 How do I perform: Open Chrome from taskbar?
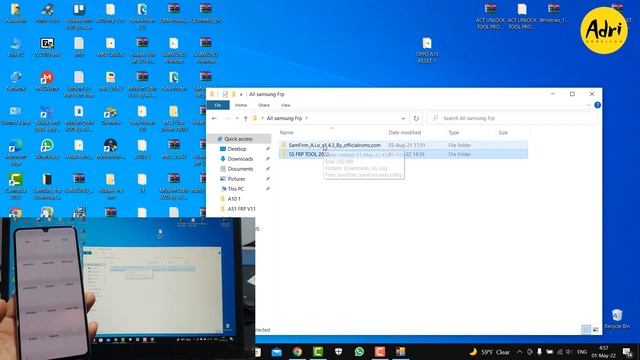click(x=297, y=351)
